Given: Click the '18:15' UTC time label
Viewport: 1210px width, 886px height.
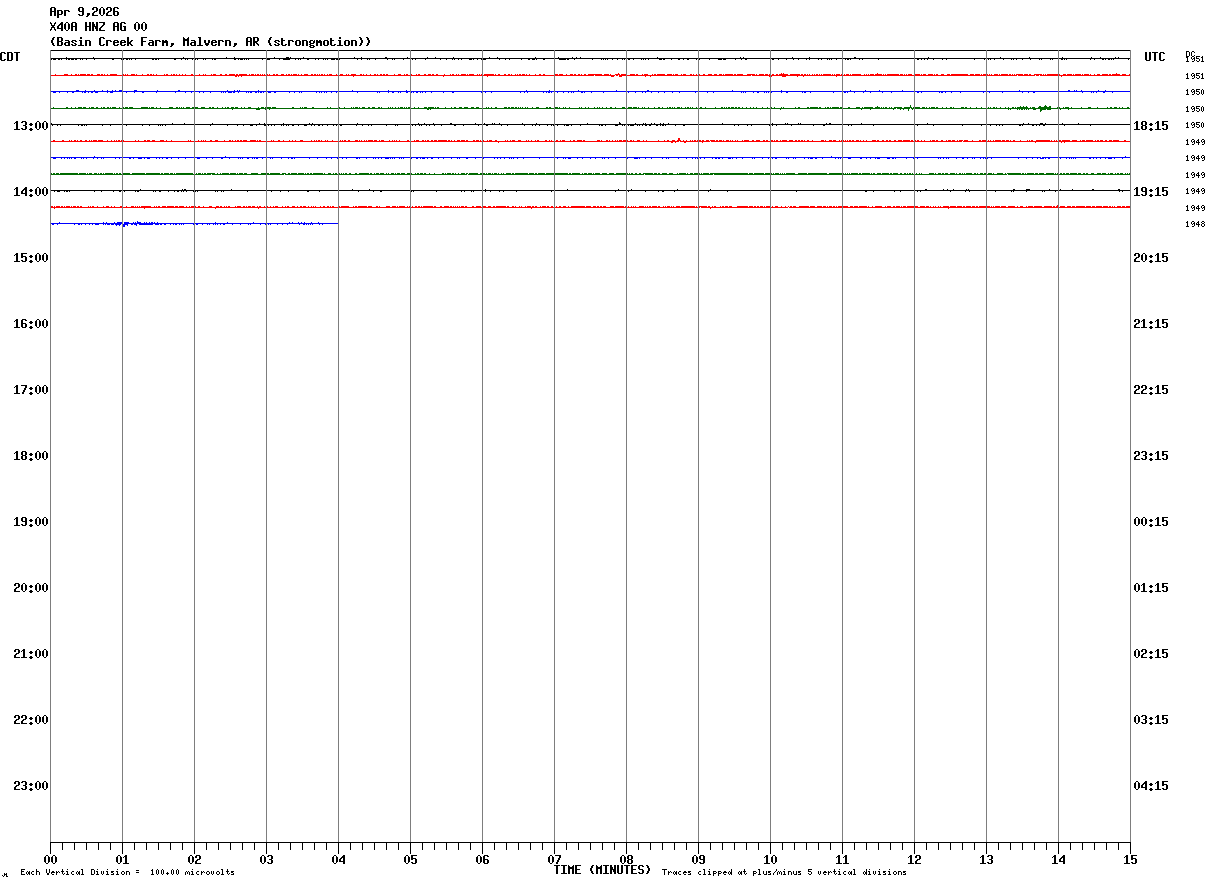Looking at the screenshot, I should [x=1151, y=125].
